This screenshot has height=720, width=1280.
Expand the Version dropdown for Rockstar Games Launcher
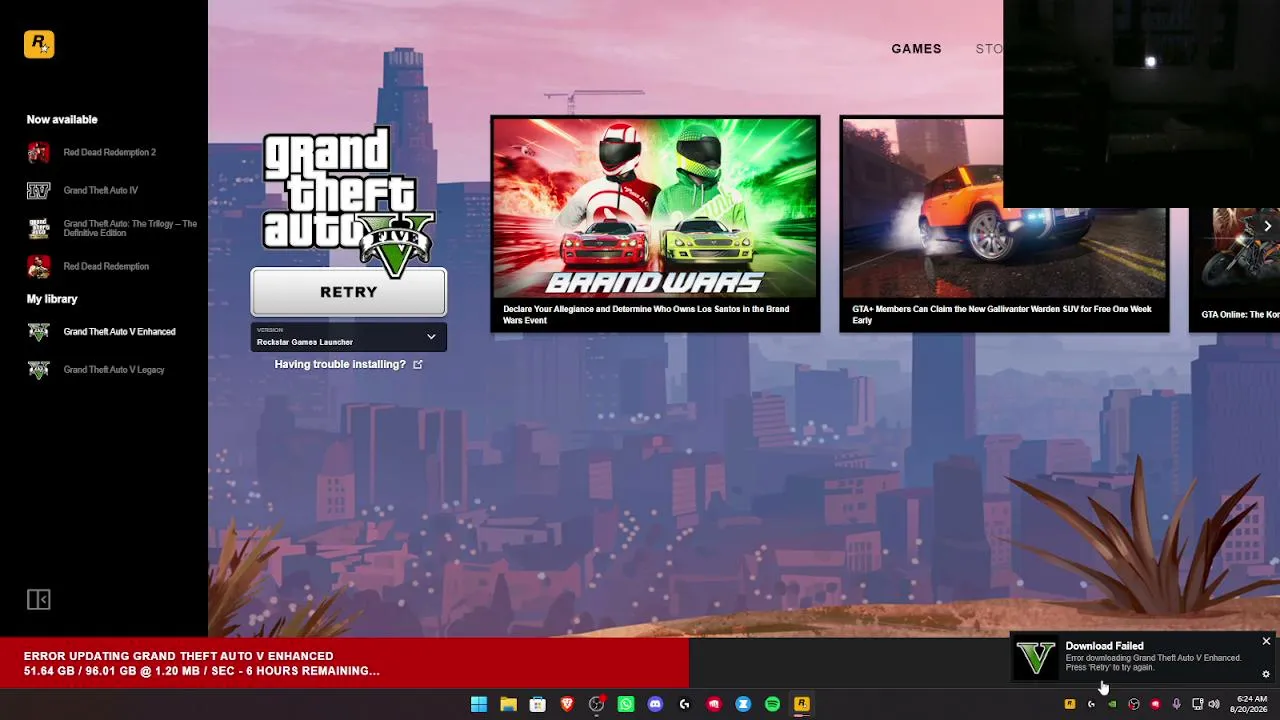click(x=349, y=337)
